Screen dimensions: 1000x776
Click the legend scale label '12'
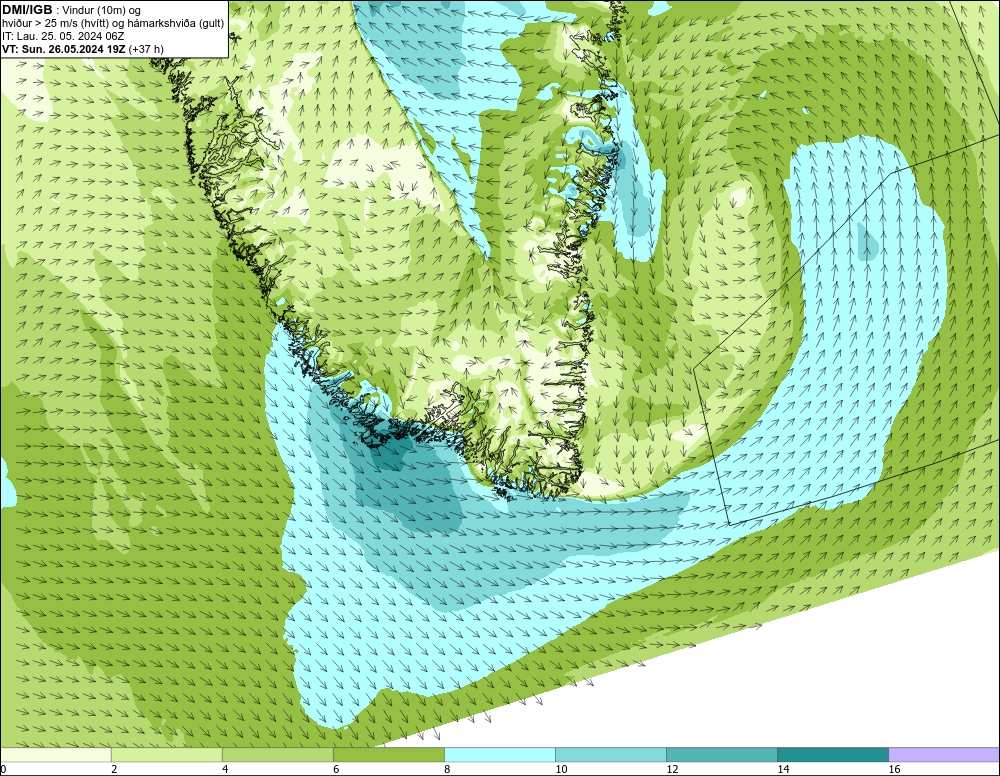pyautogui.click(x=672, y=769)
